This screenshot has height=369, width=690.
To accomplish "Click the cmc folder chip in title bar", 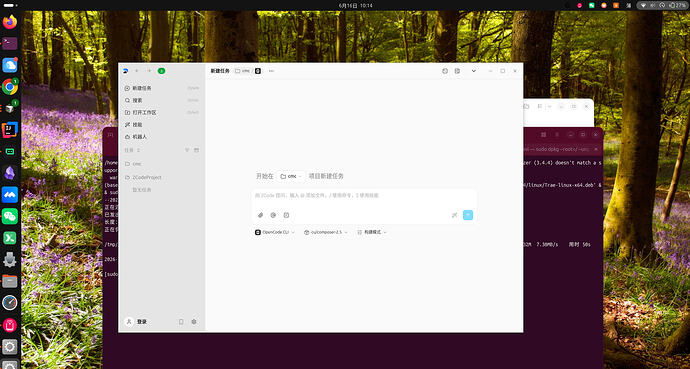I will [242, 71].
